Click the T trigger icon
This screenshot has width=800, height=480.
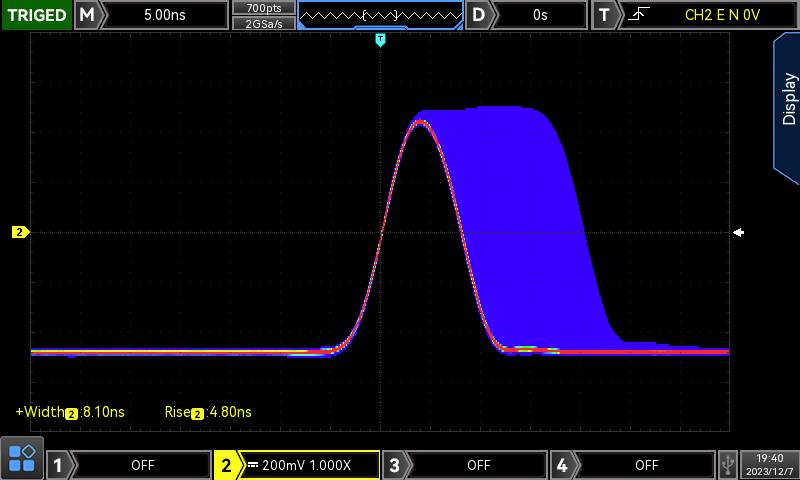point(604,15)
